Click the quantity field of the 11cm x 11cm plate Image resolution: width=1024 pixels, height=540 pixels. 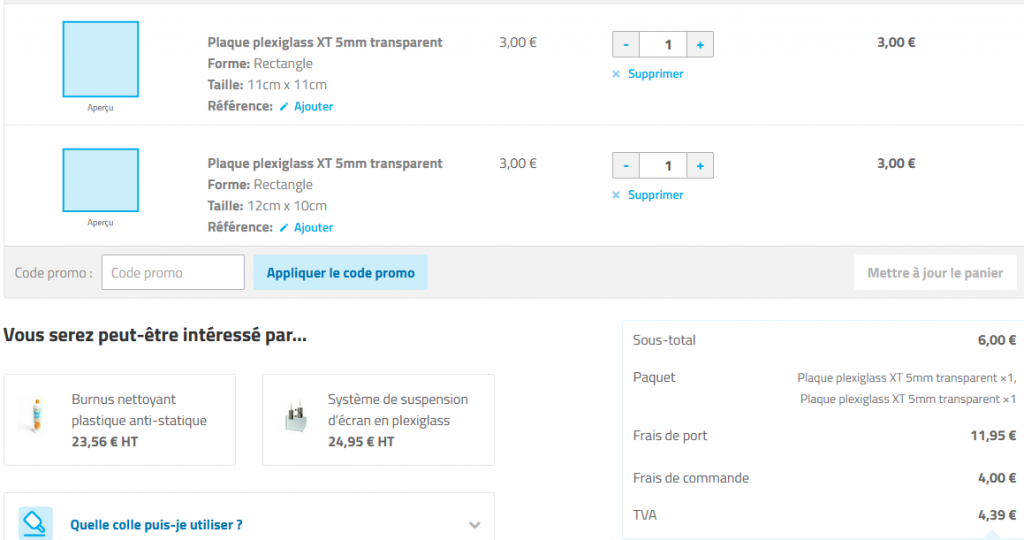coord(663,45)
